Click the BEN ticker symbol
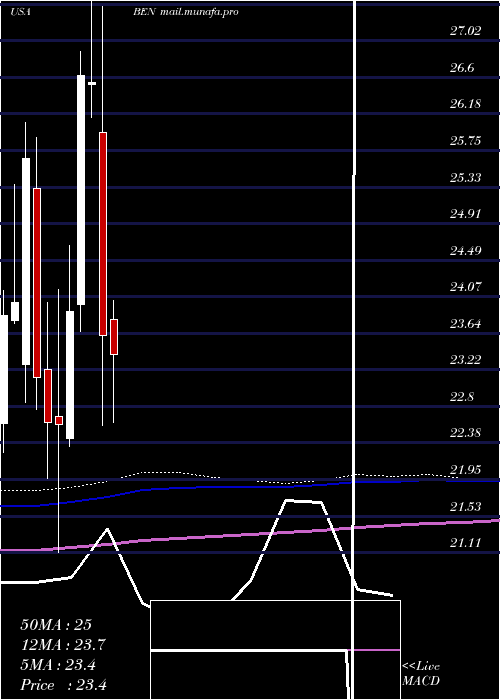This screenshot has height=700, width=500. pos(144,12)
